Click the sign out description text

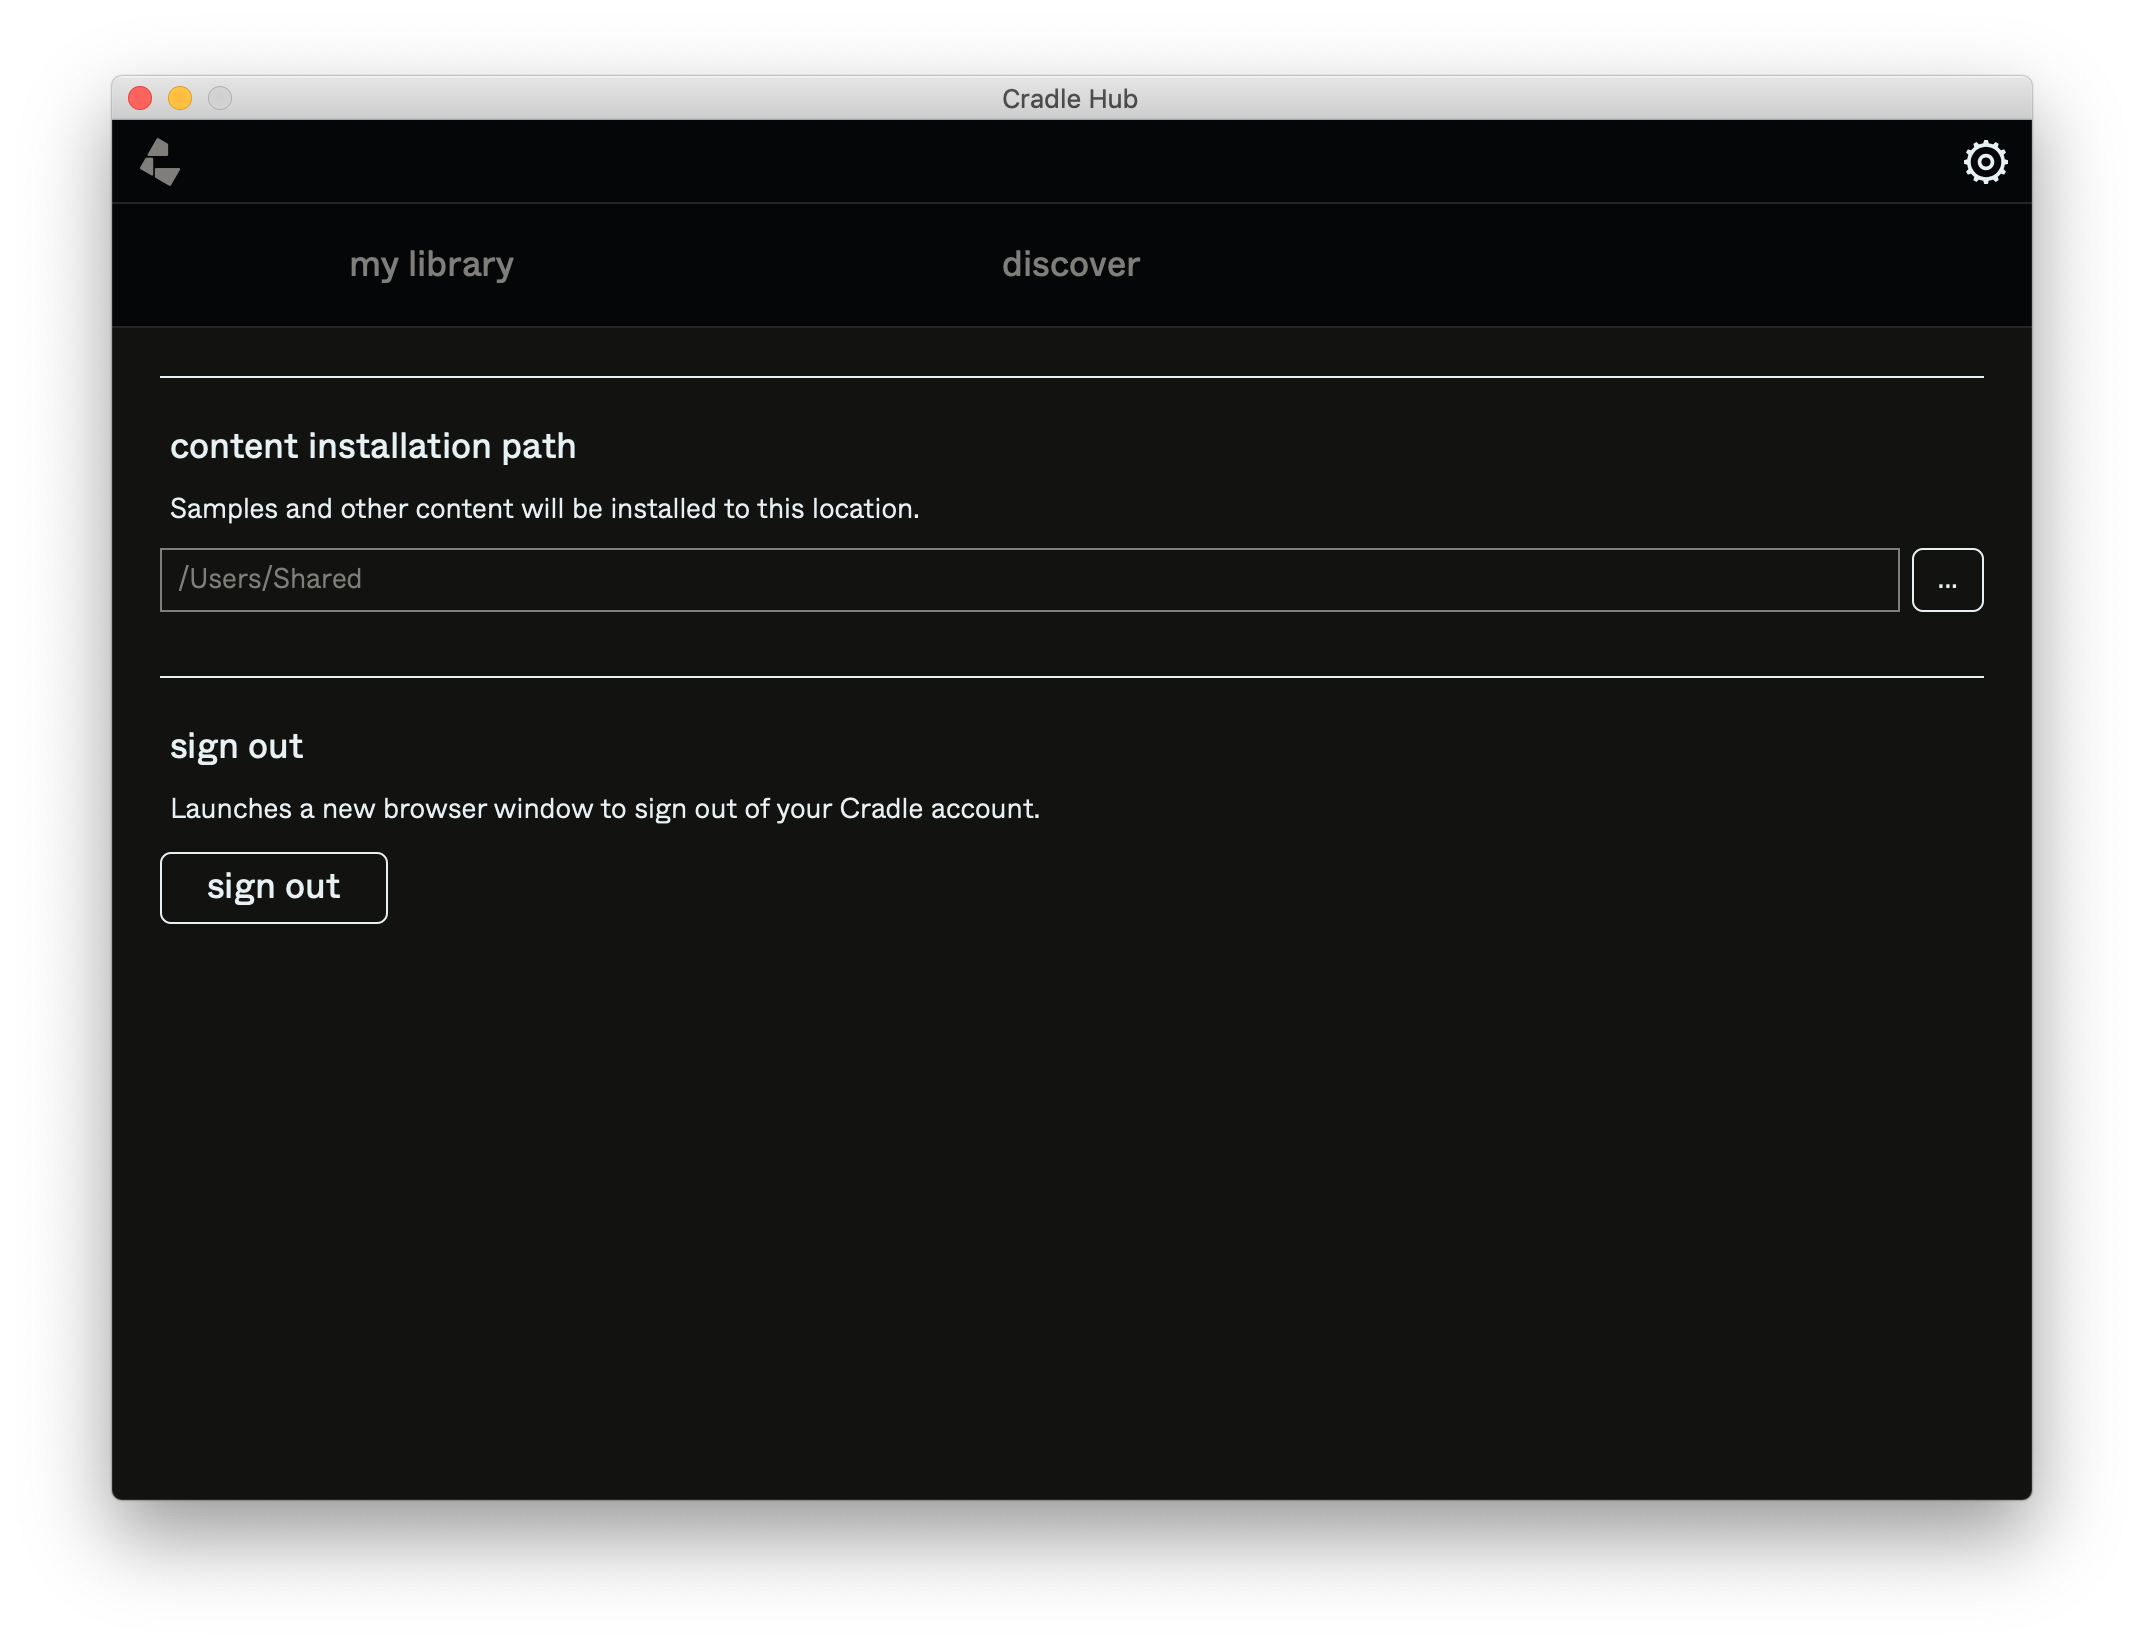point(605,808)
